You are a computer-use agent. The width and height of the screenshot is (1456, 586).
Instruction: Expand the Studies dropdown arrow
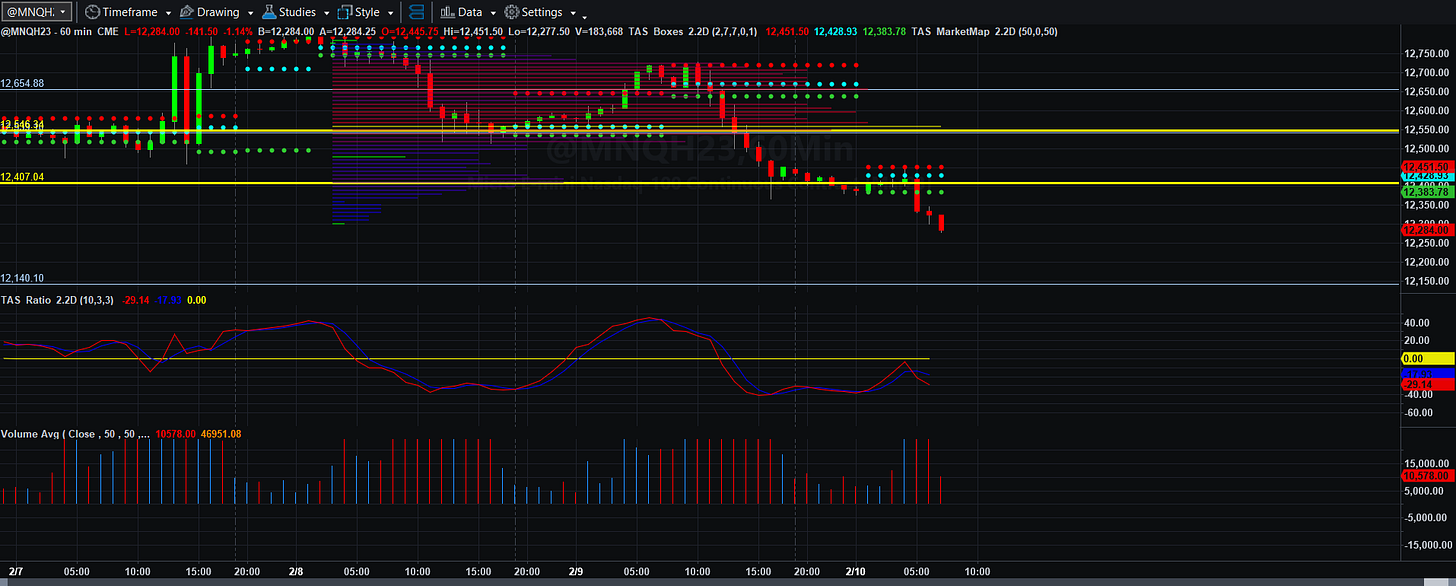[327, 14]
